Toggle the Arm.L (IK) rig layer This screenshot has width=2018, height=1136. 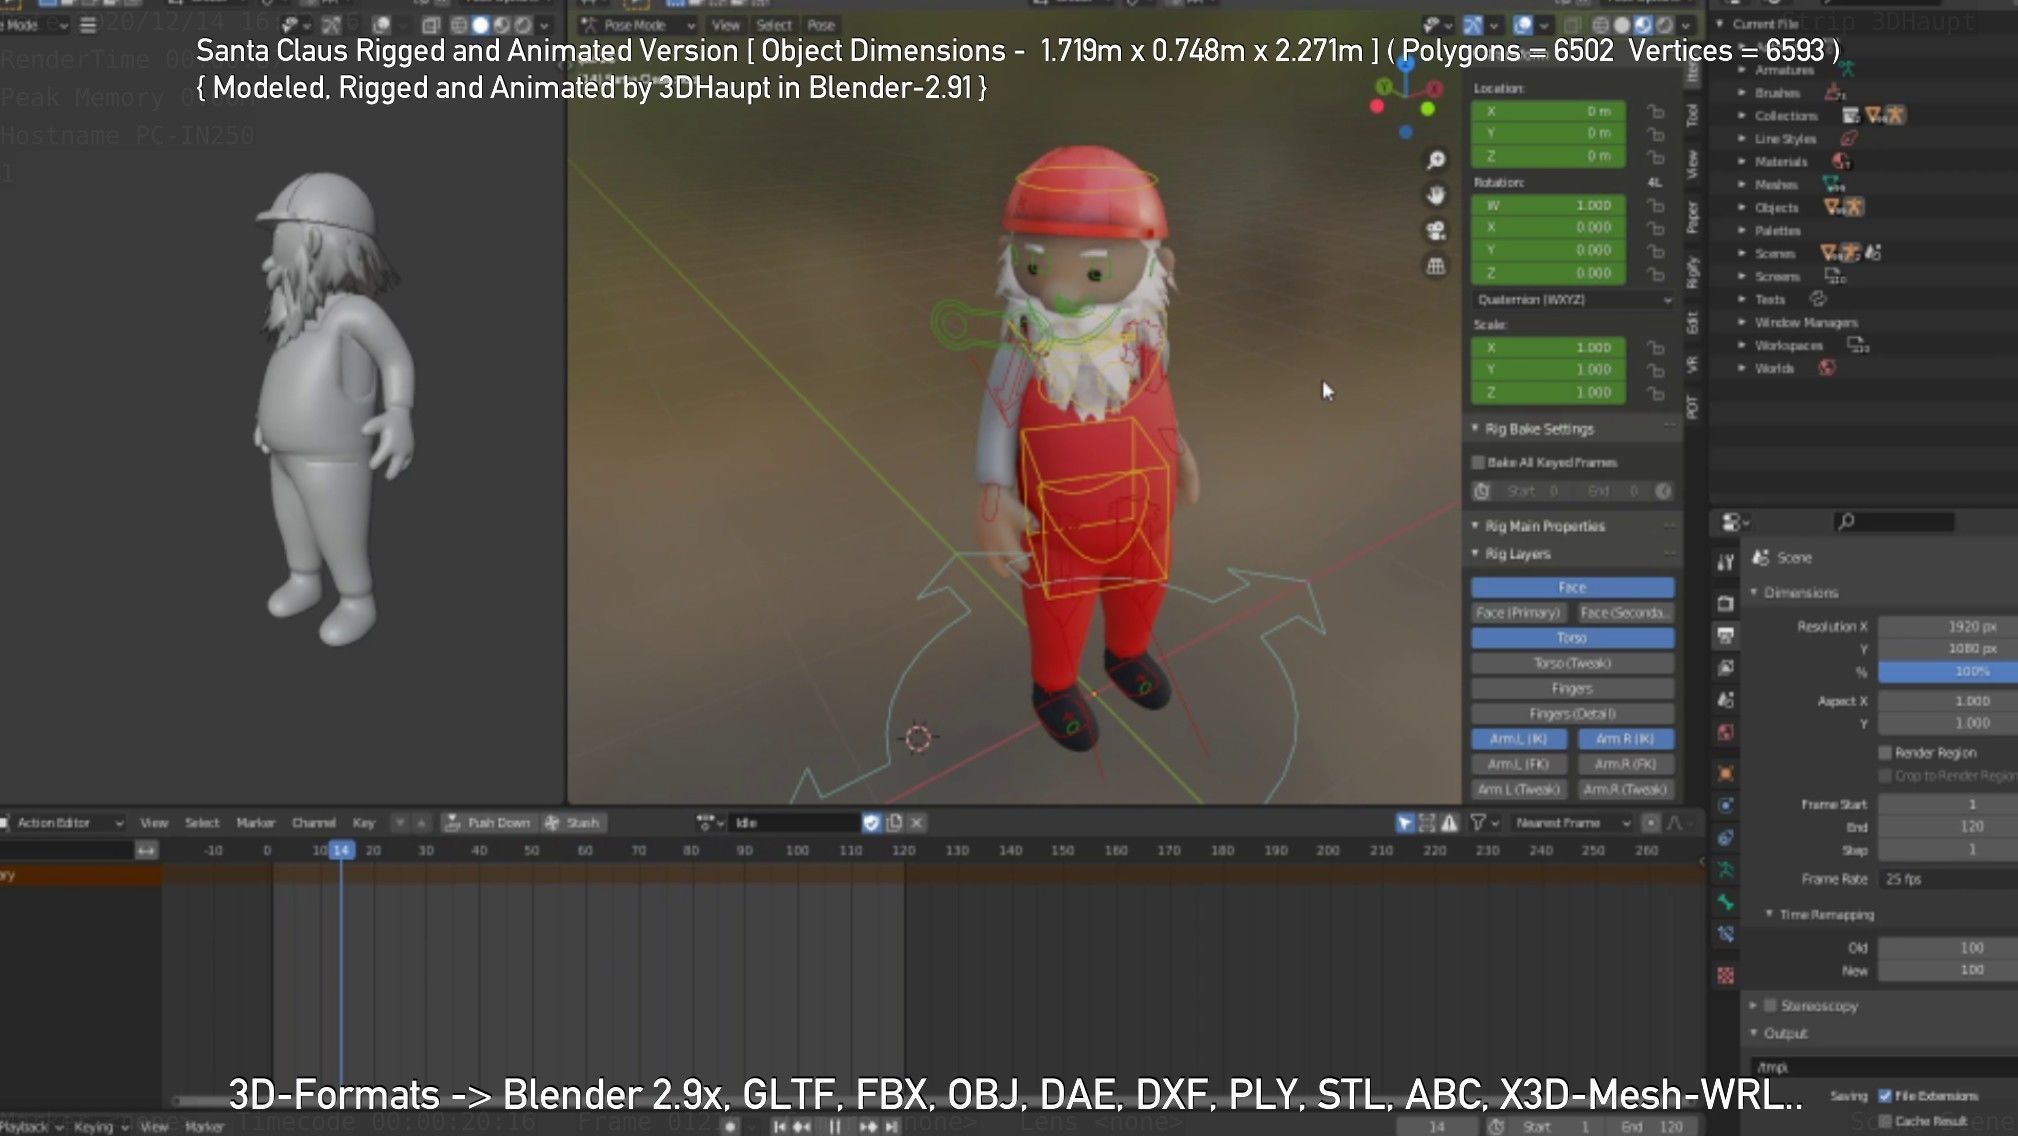(1518, 739)
